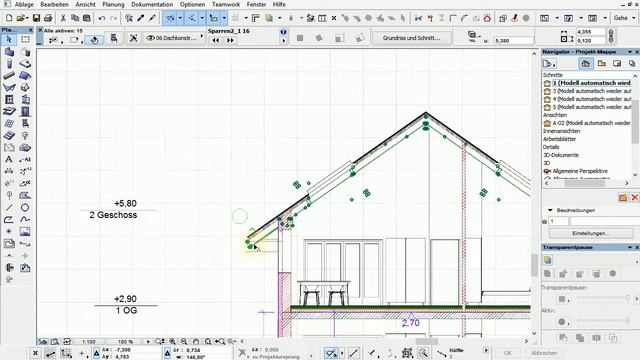The width and height of the screenshot is (640, 360).
Task: Open dropdown arrow next to open-file icon
Action: [x=27, y=18]
